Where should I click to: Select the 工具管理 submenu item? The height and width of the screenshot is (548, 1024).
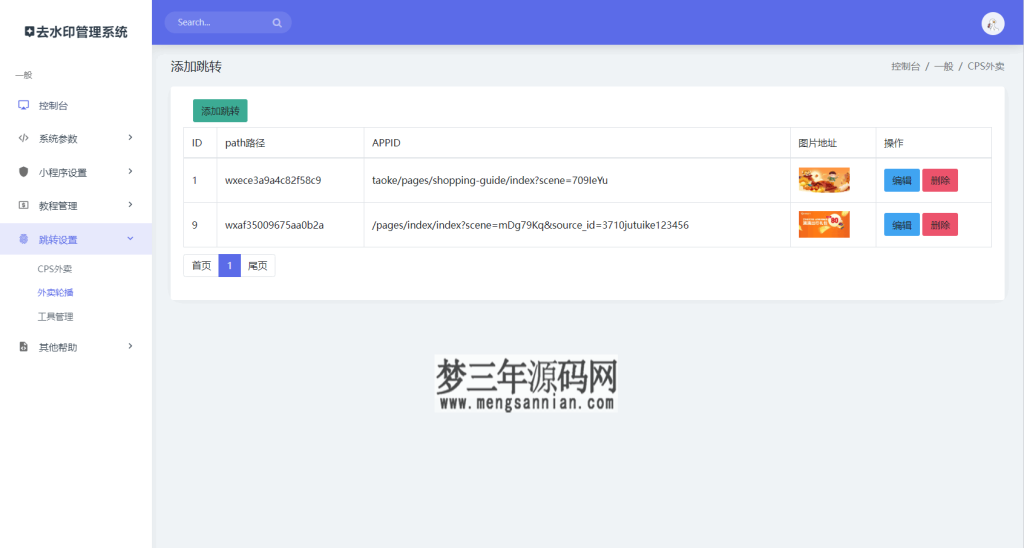tap(56, 317)
